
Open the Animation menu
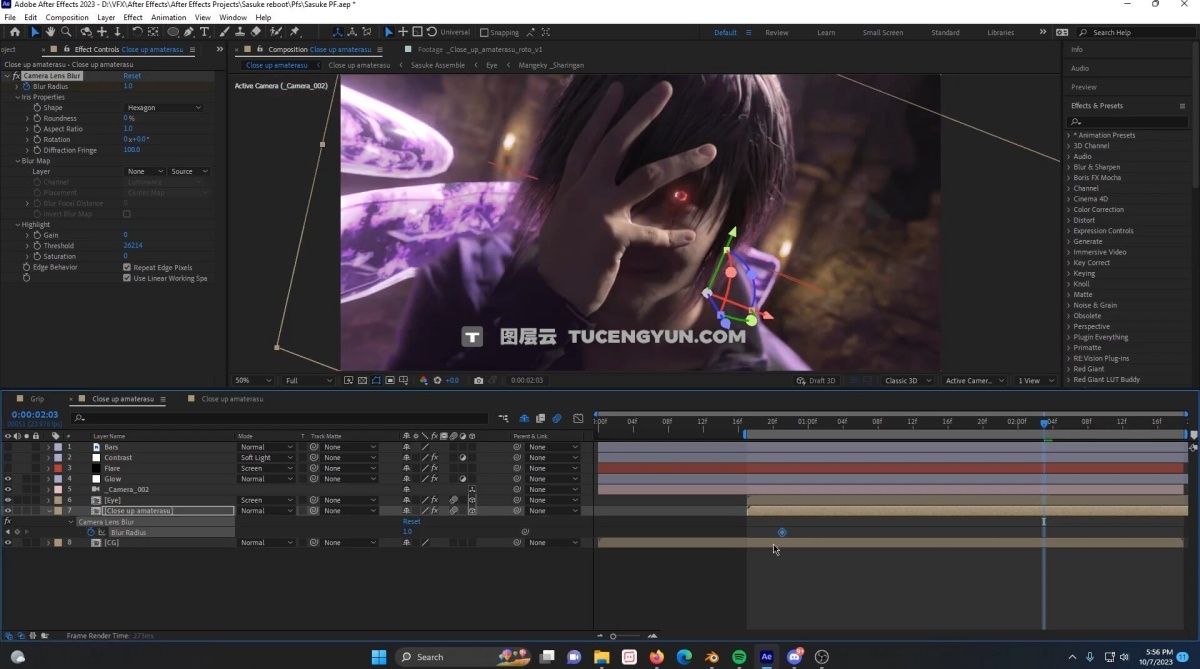tap(168, 17)
